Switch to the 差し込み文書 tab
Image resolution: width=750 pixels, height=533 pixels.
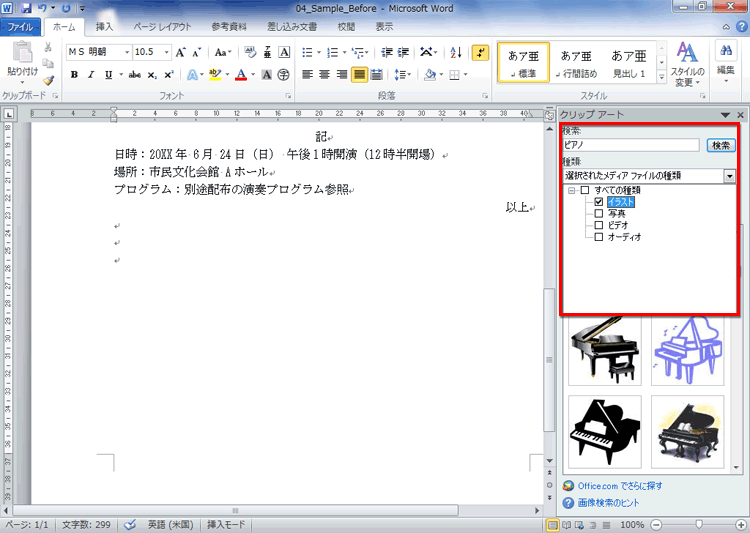(x=292, y=27)
